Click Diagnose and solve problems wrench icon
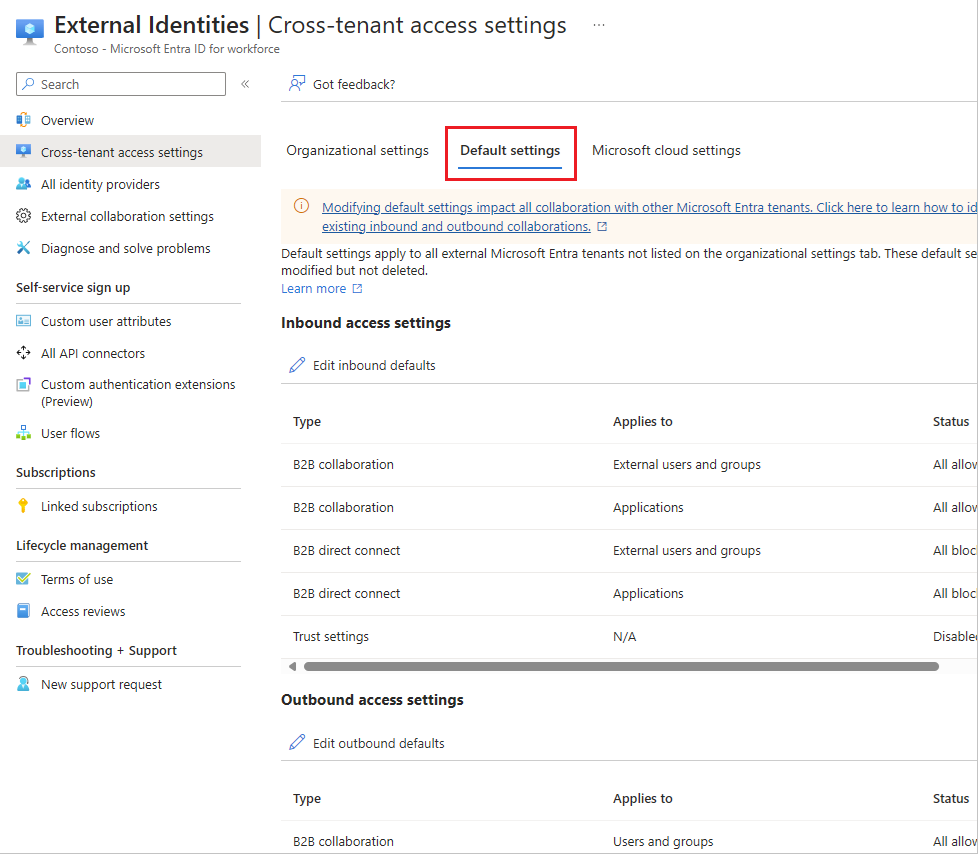The image size is (978, 854). [24, 248]
